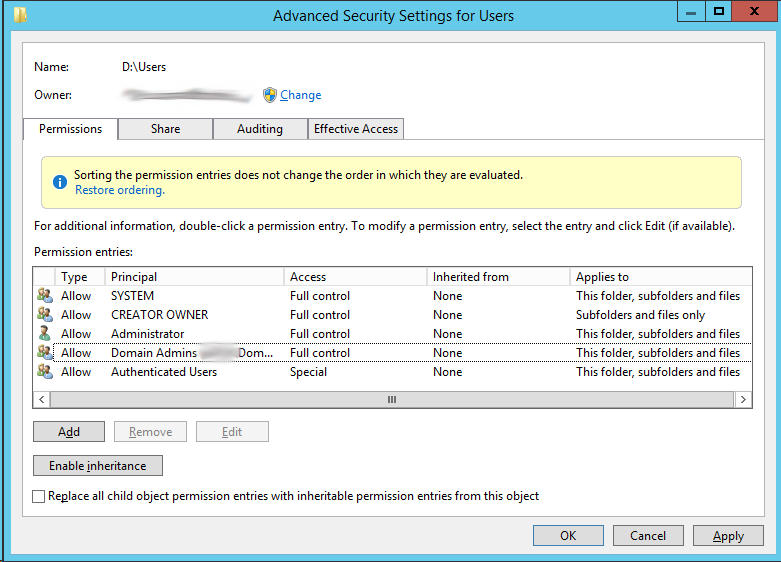Click the Edit button
The height and width of the screenshot is (562, 781).
point(232,431)
